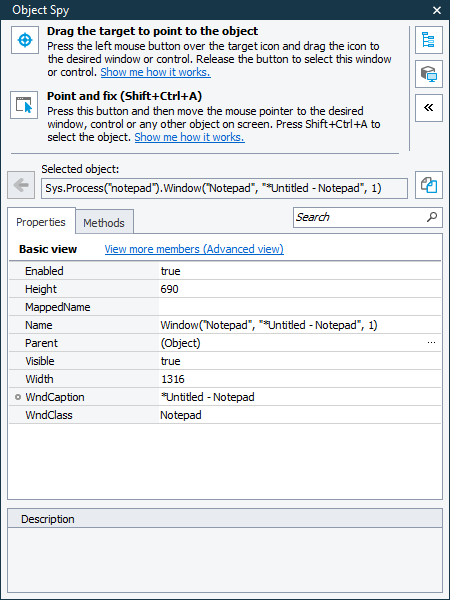
Task: Click the map object monitor icon
Action: pyautogui.click(x=429, y=73)
